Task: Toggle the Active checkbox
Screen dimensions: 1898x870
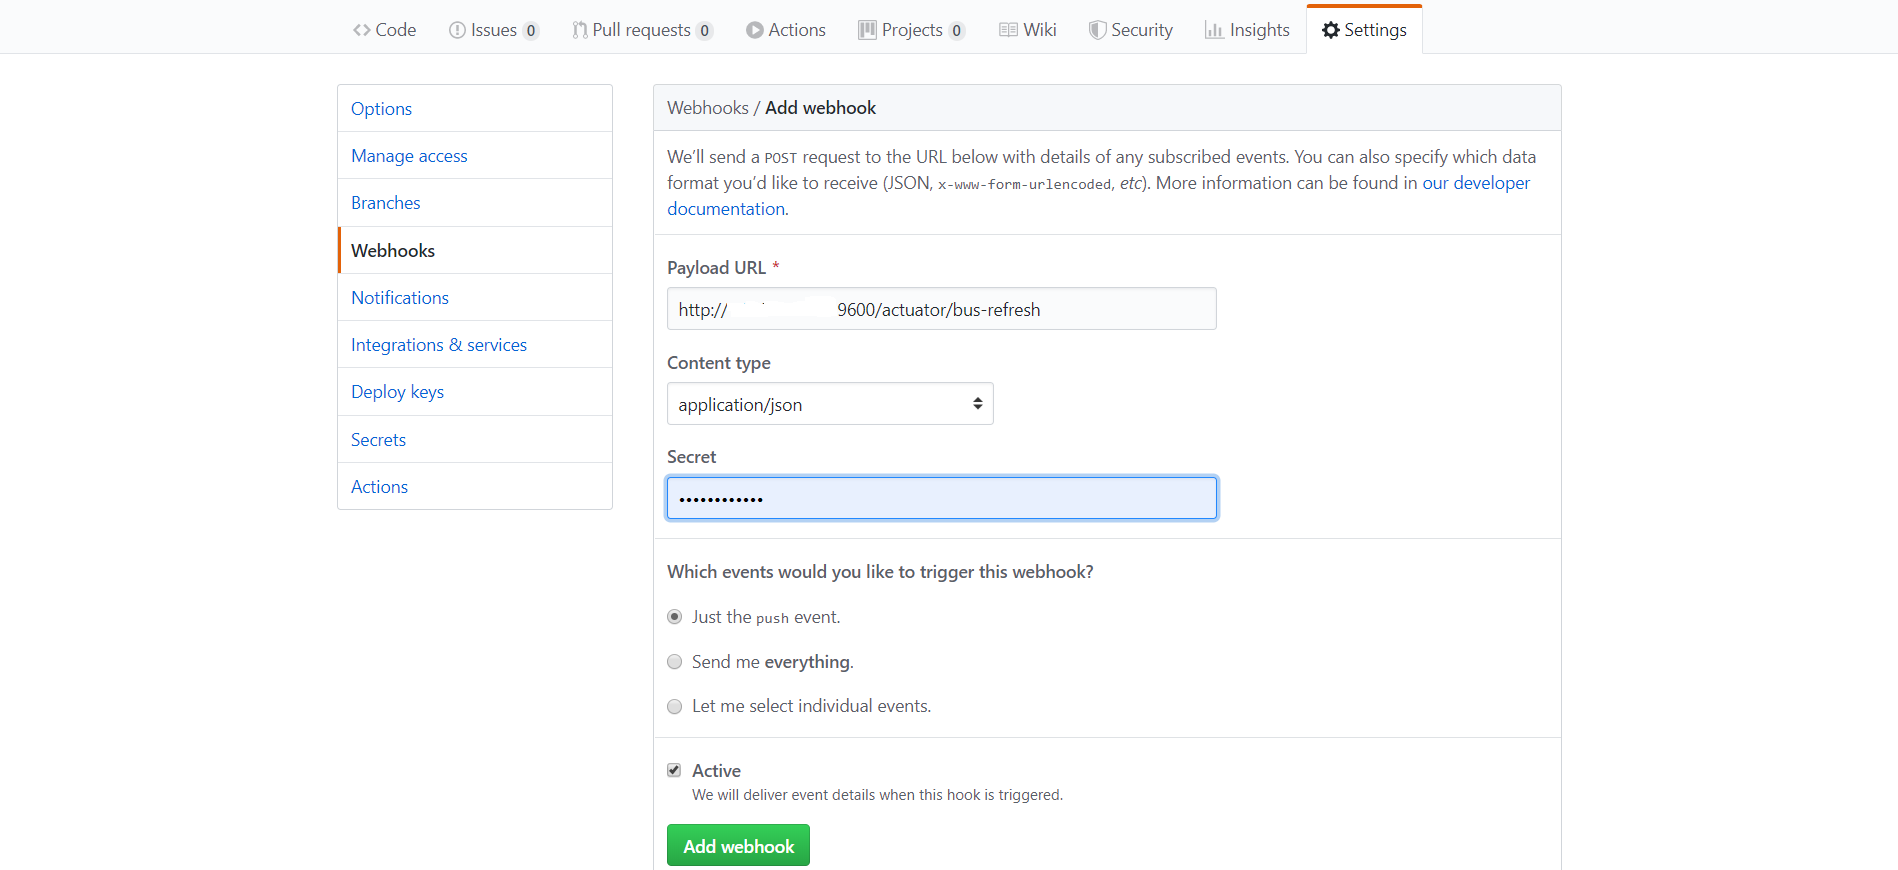Action: pos(674,770)
